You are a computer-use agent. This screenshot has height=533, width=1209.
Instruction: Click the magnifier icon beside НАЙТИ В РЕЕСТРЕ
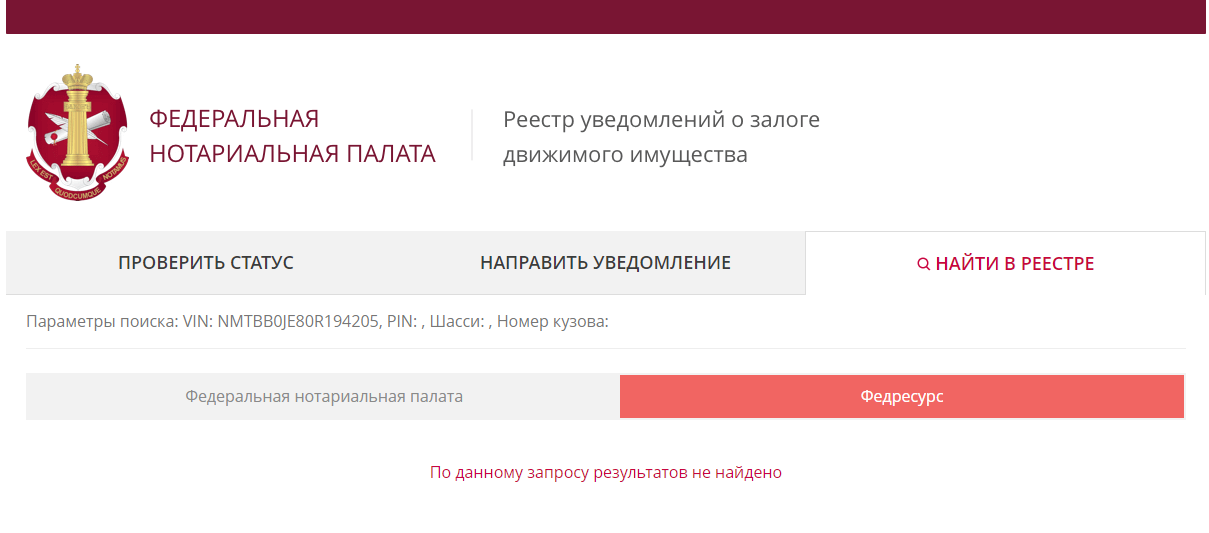924,264
